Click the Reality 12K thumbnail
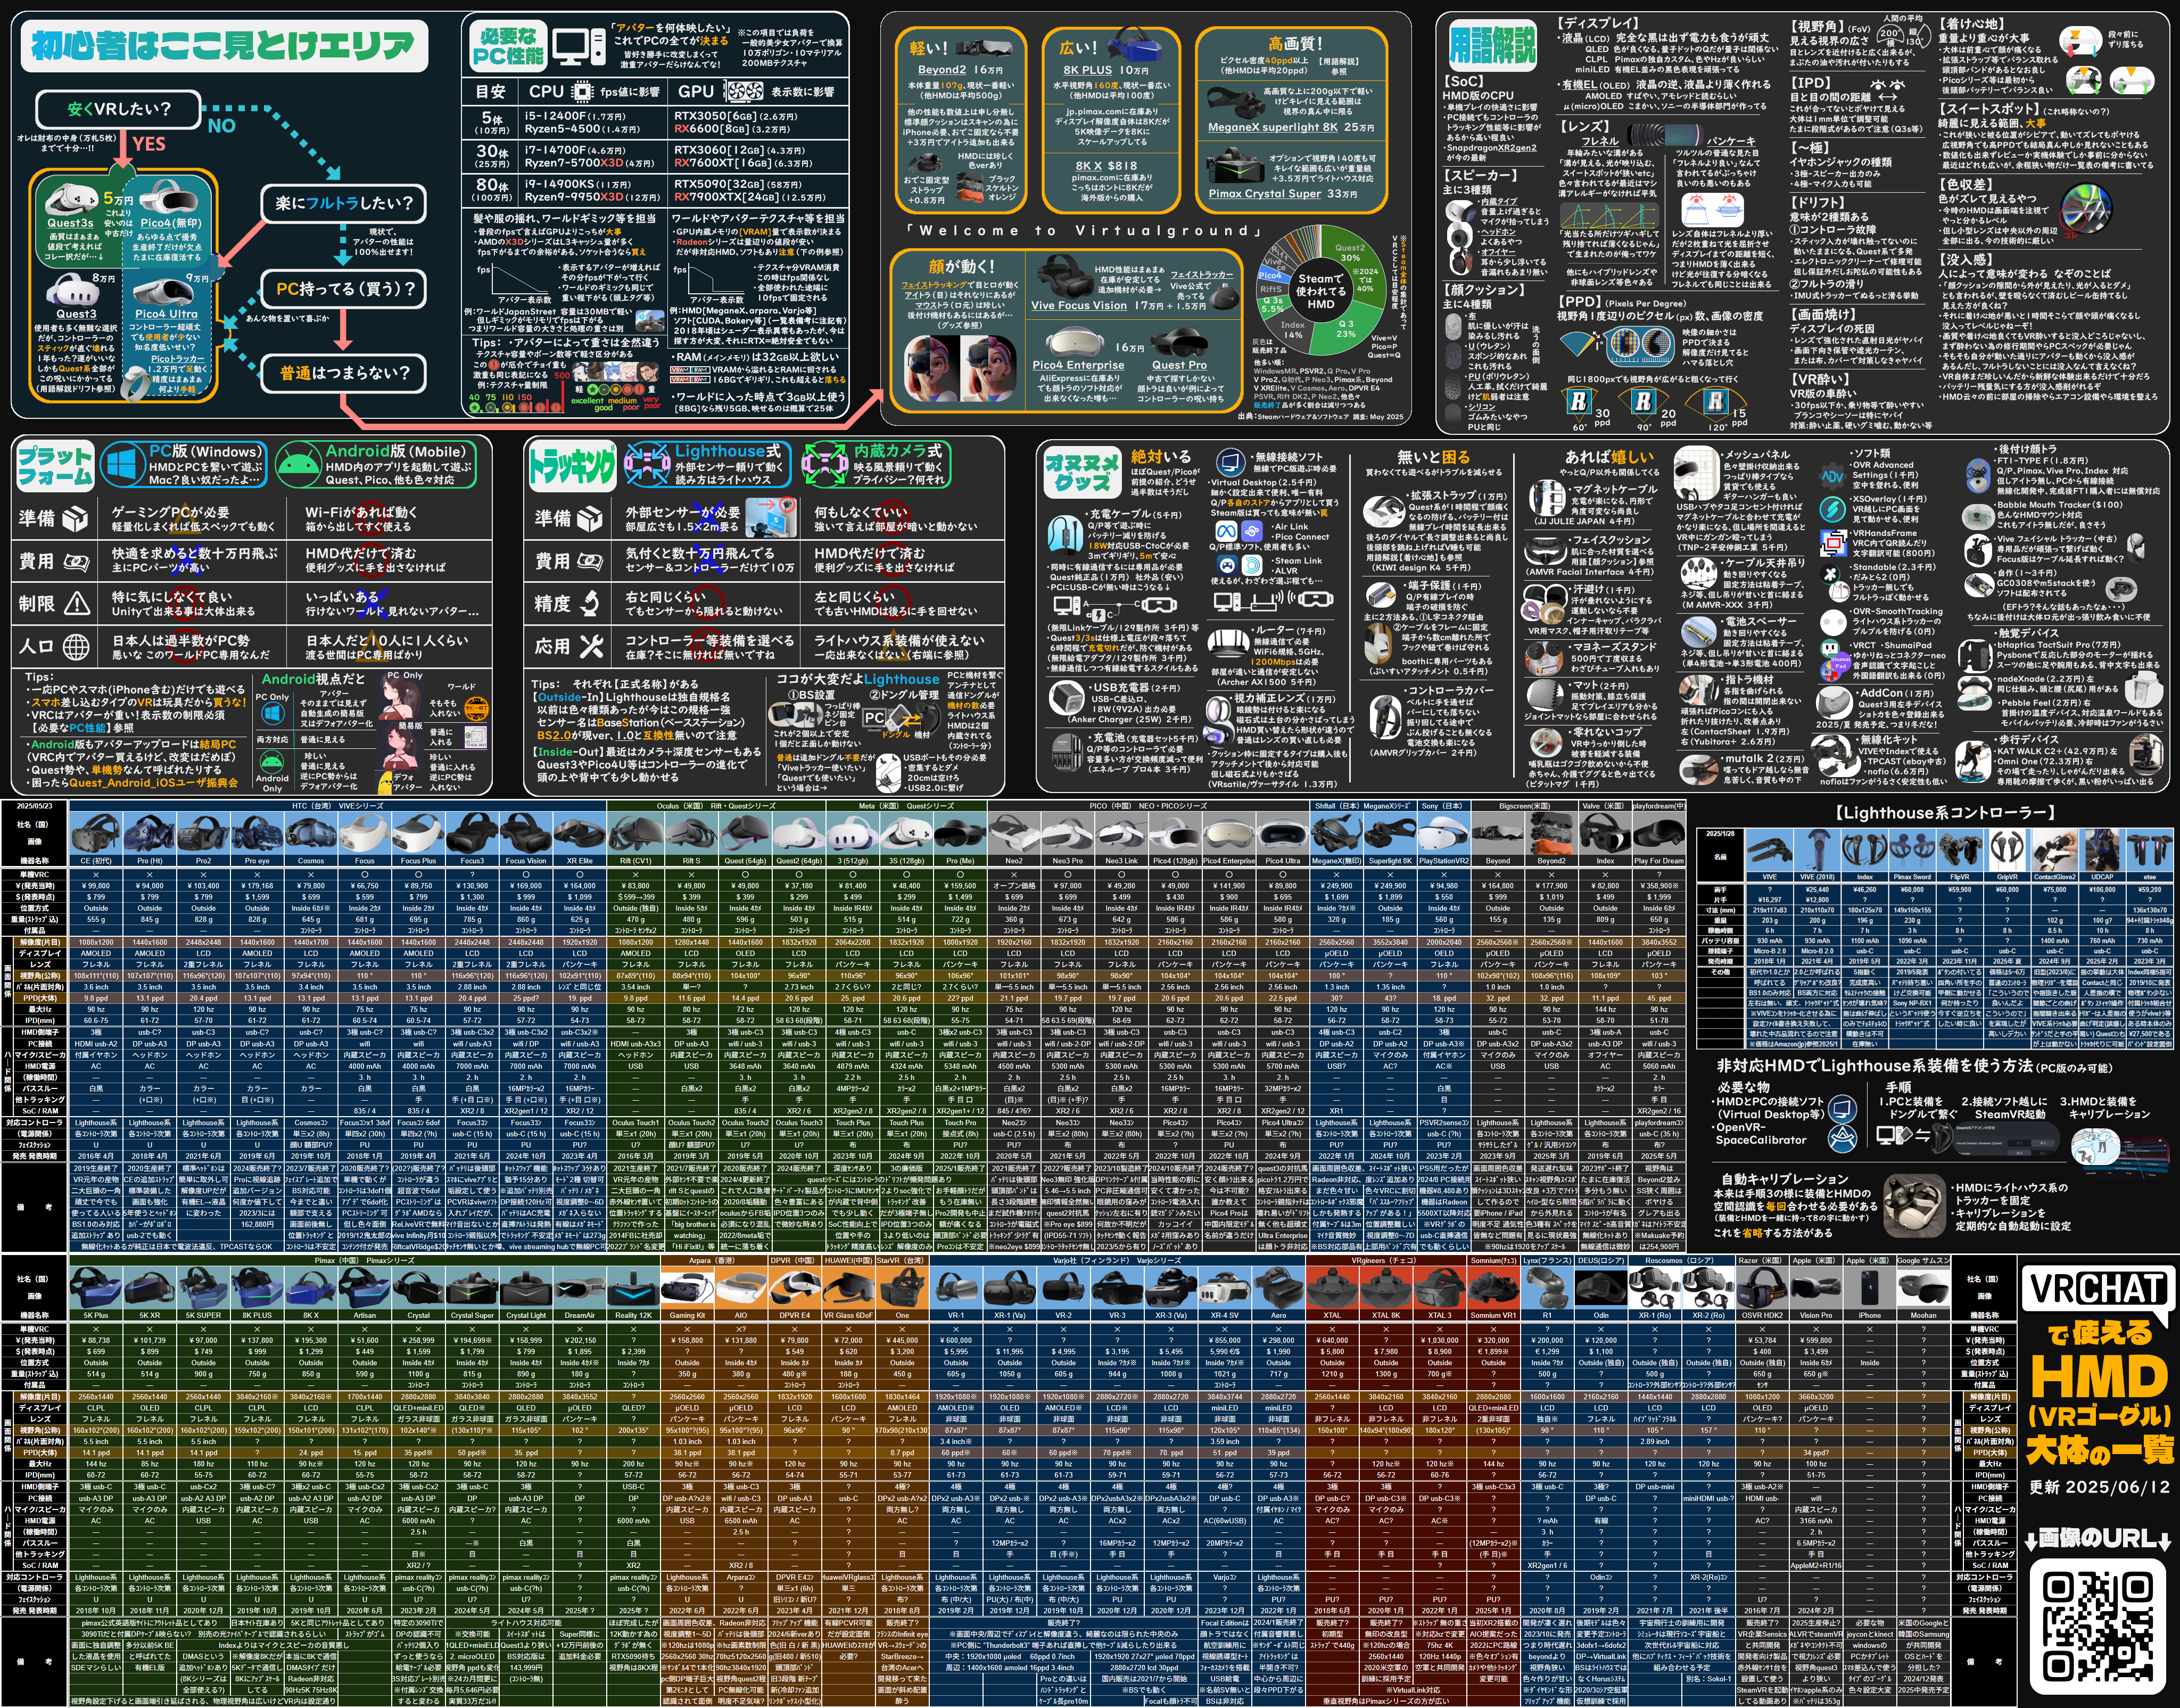The width and height of the screenshot is (2180, 1708). pyautogui.click(x=633, y=1287)
